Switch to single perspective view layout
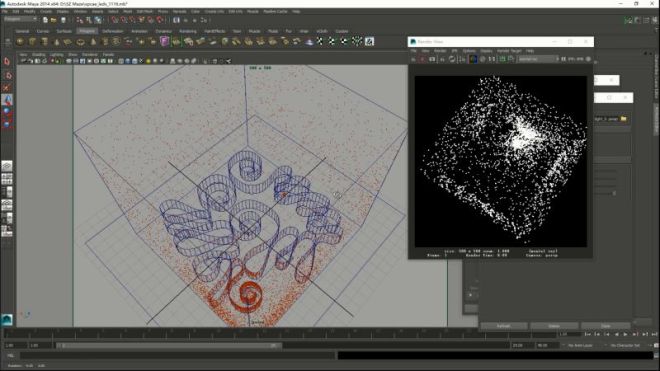 point(7,166)
